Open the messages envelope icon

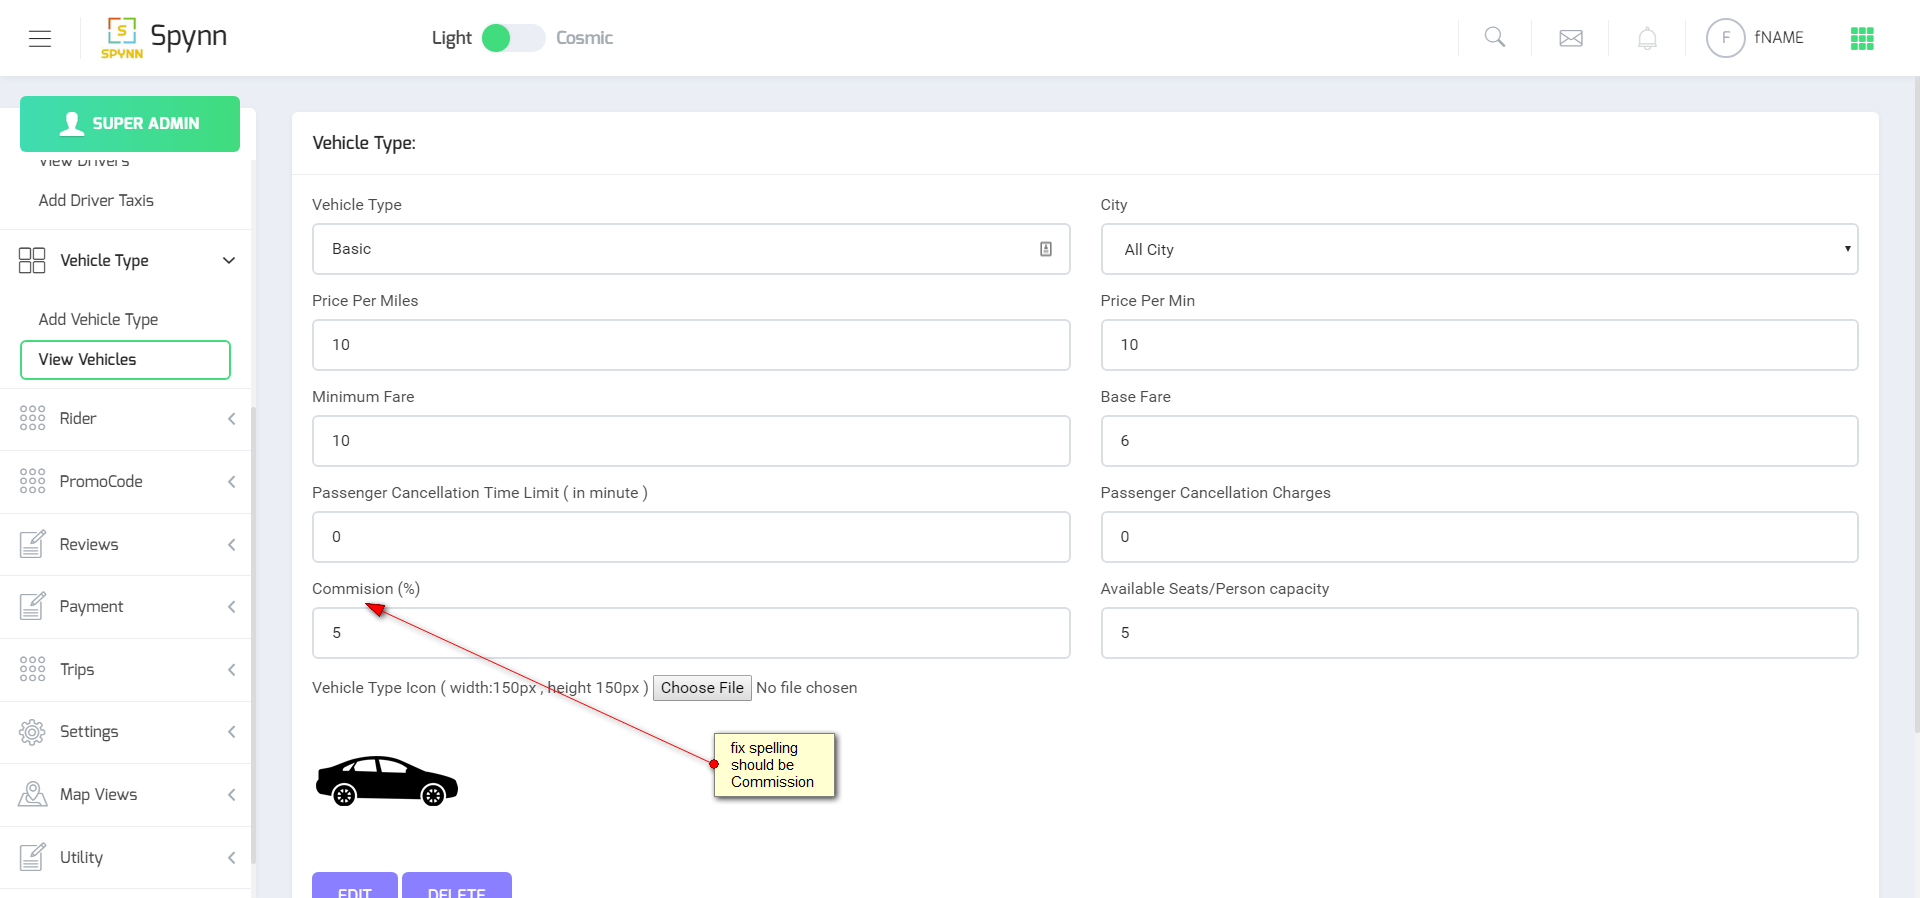click(1571, 38)
